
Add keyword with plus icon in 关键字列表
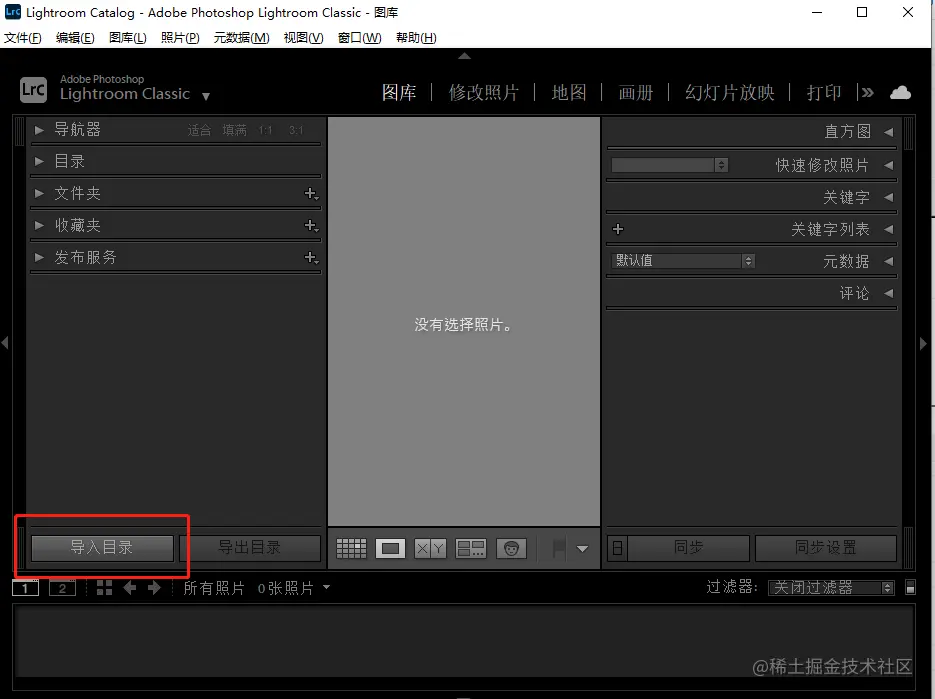coord(618,229)
